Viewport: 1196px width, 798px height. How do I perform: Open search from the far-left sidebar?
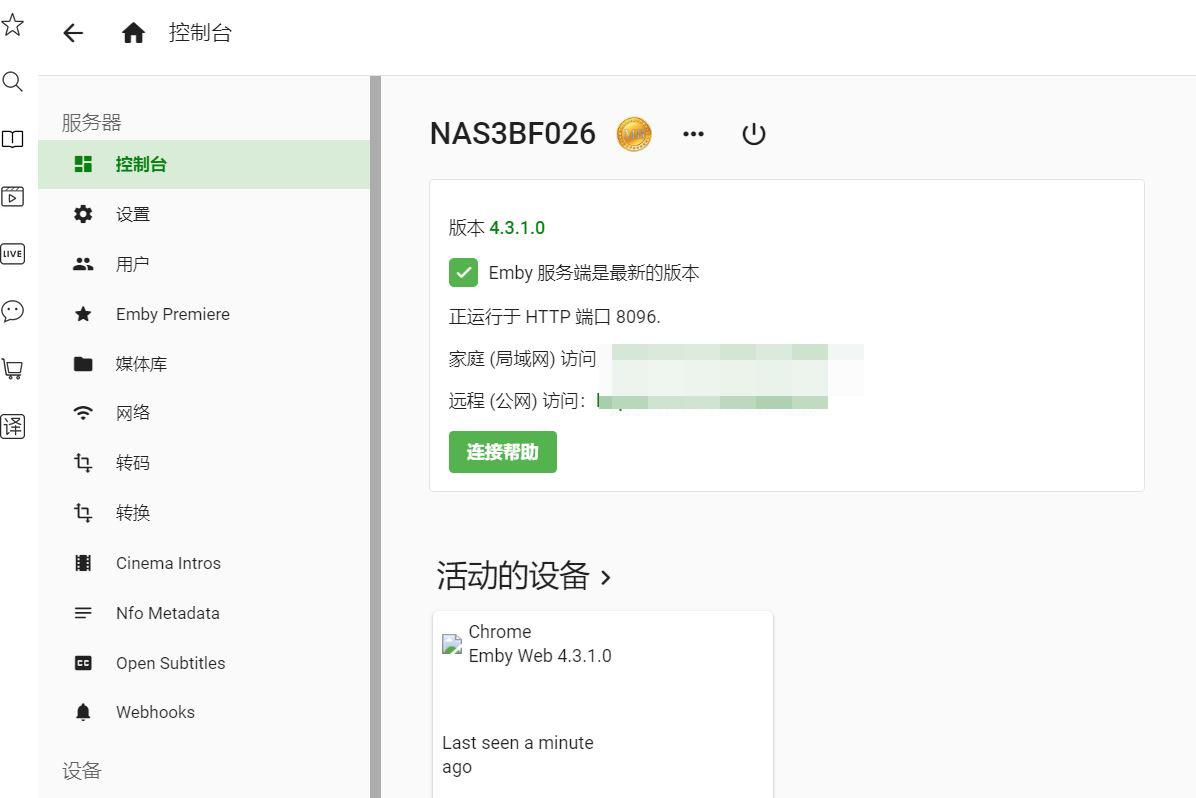[13, 82]
